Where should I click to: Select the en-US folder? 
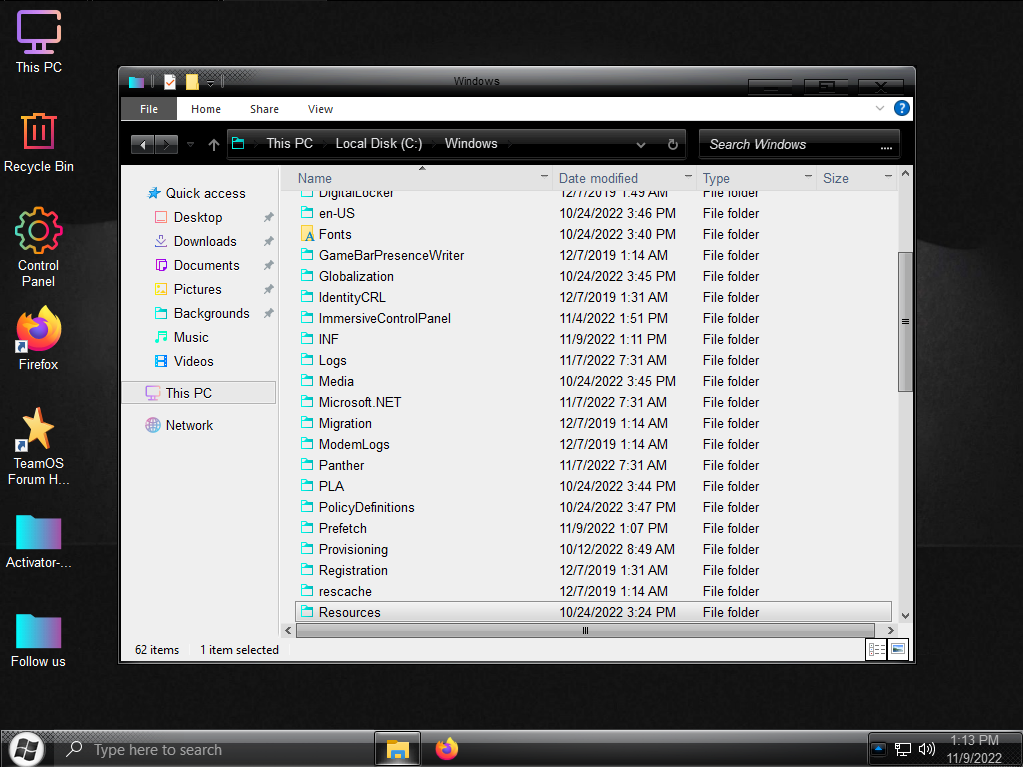(x=337, y=213)
